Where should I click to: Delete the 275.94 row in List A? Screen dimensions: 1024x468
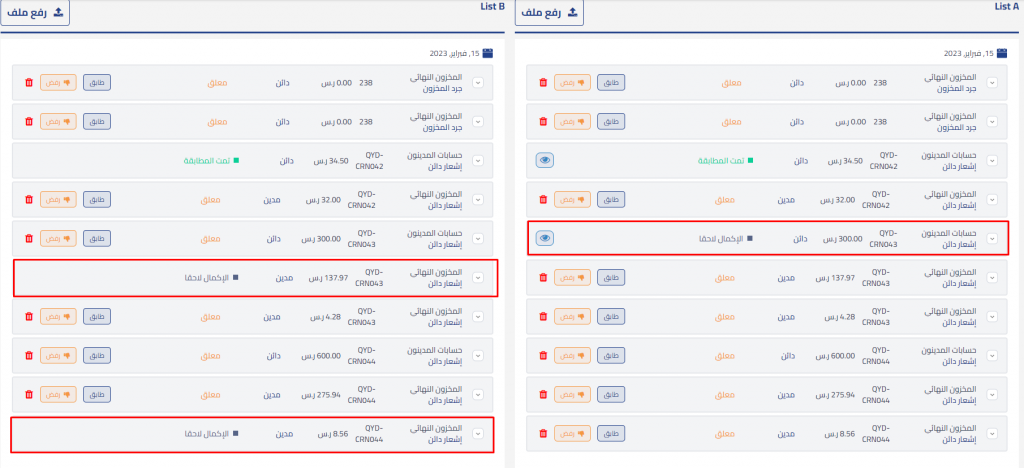[543, 394]
